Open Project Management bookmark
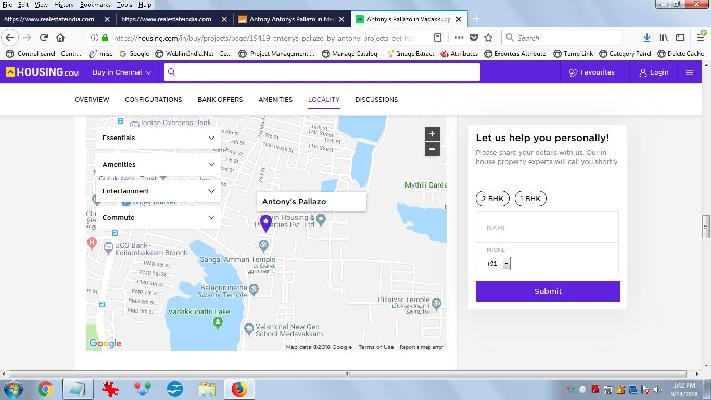The width and height of the screenshot is (711, 400). (x=277, y=54)
